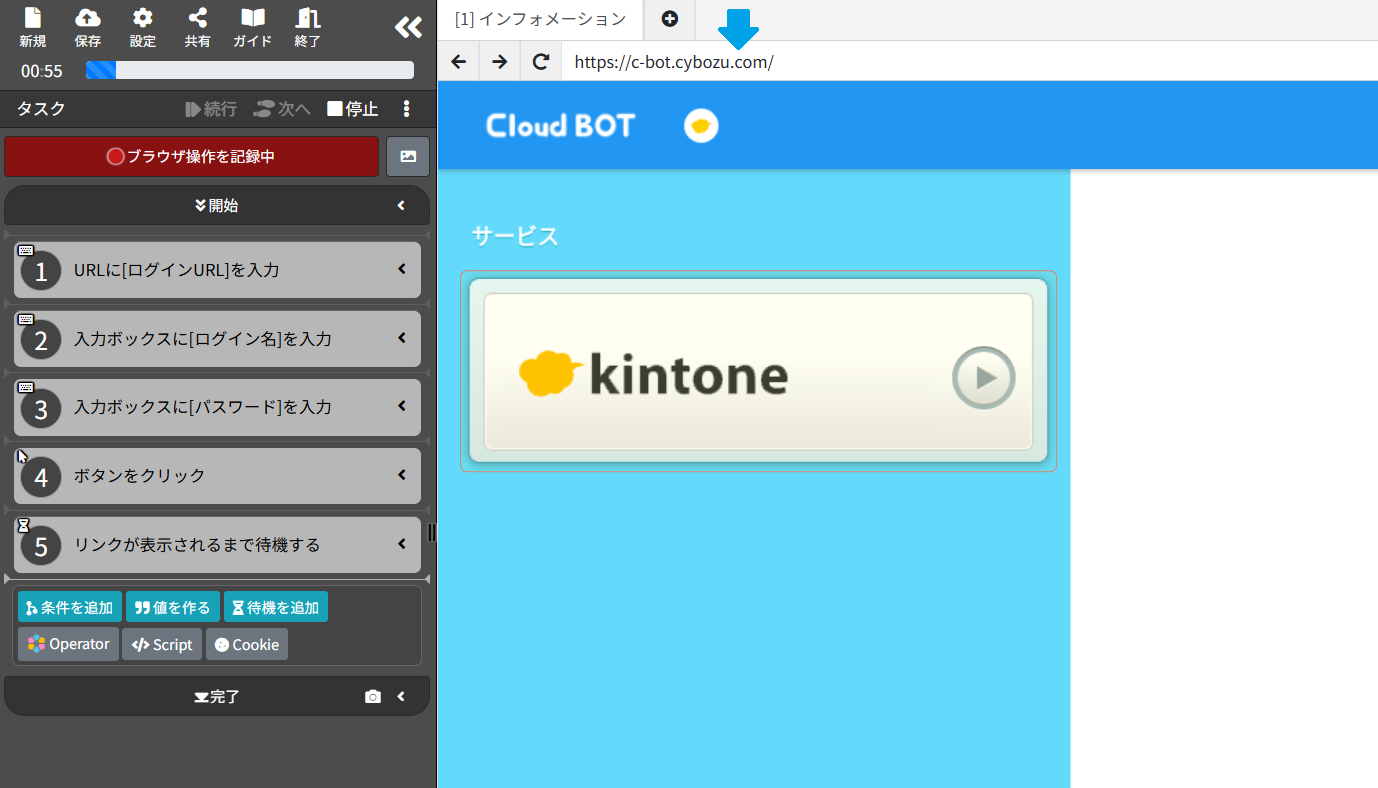Click the kintone play arrow button
The height and width of the screenshot is (788, 1378).
click(x=983, y=377)
